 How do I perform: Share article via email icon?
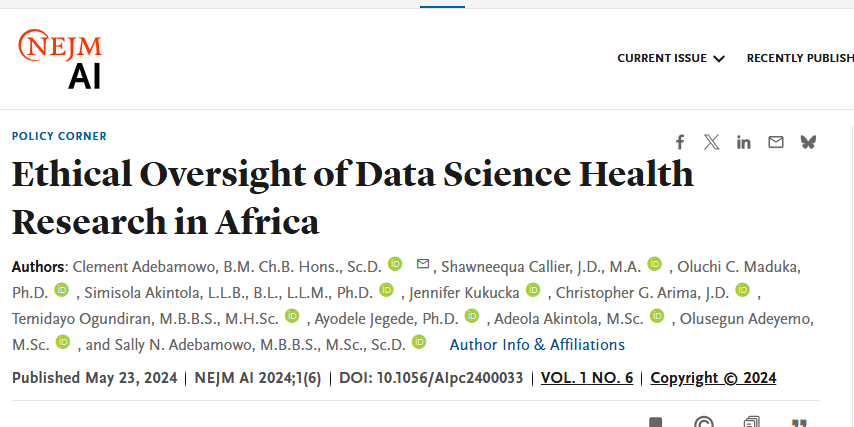(x=775, y=142)
